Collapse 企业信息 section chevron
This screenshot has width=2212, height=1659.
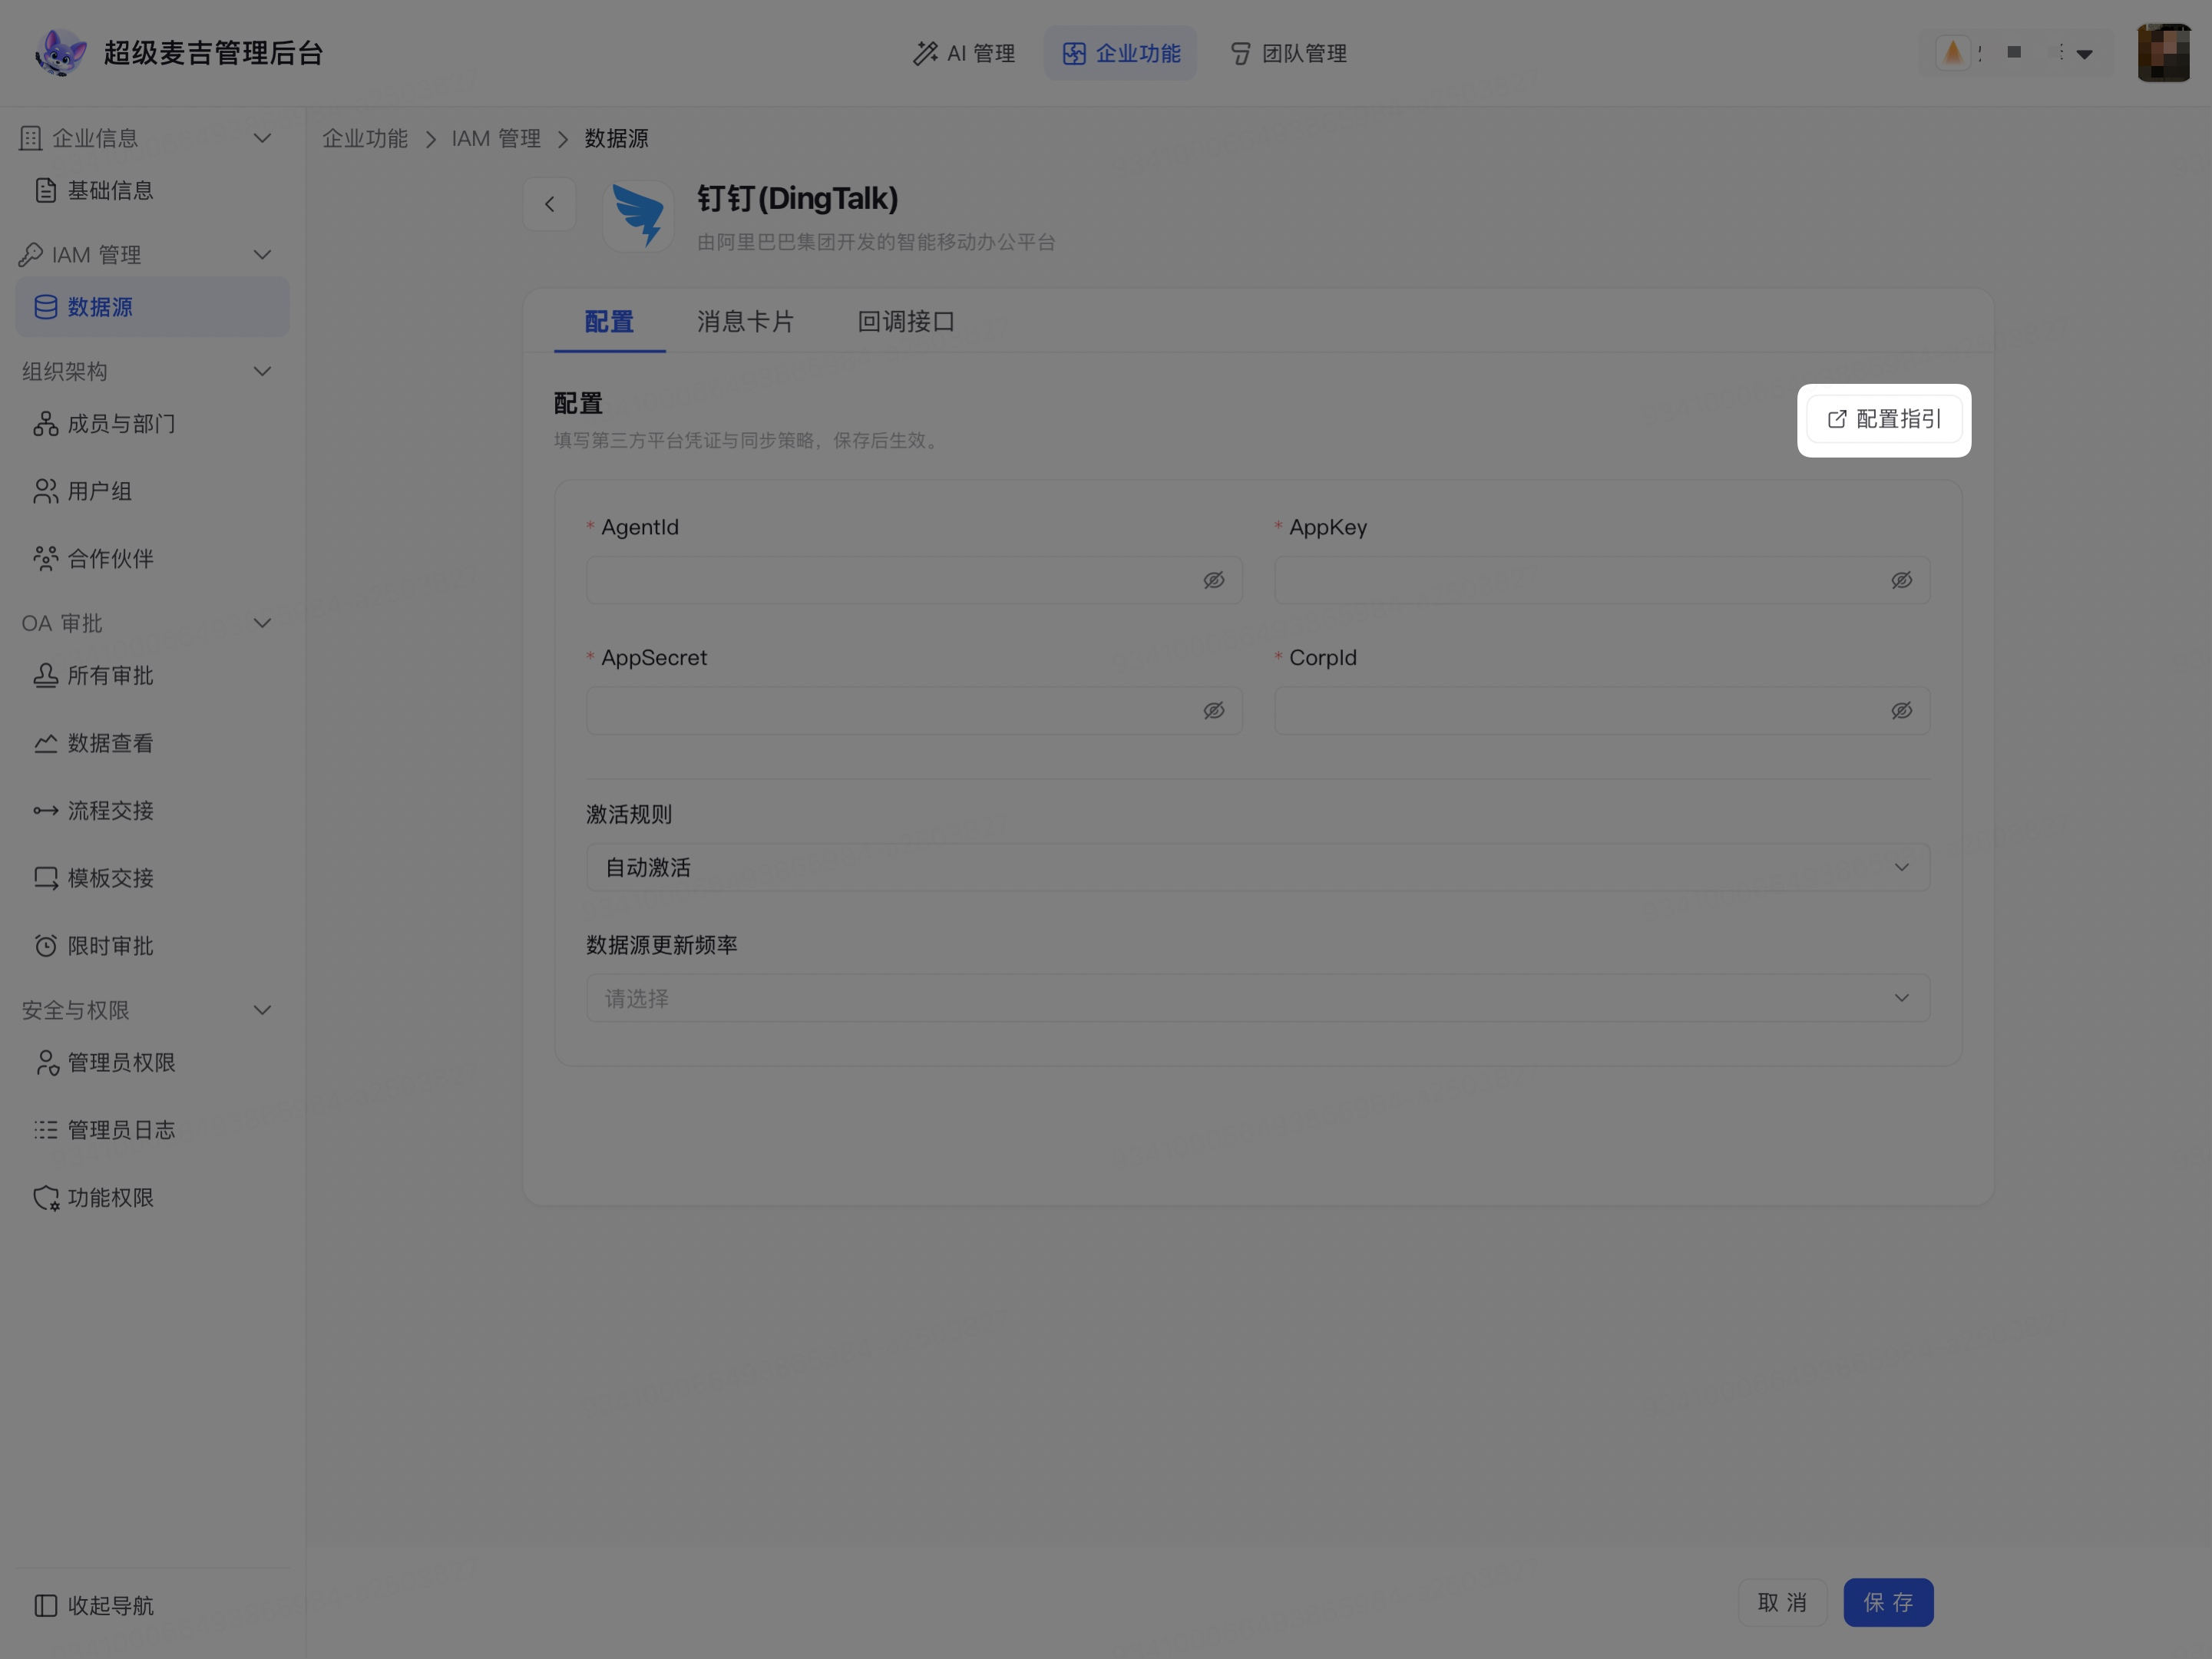(263, 138)
